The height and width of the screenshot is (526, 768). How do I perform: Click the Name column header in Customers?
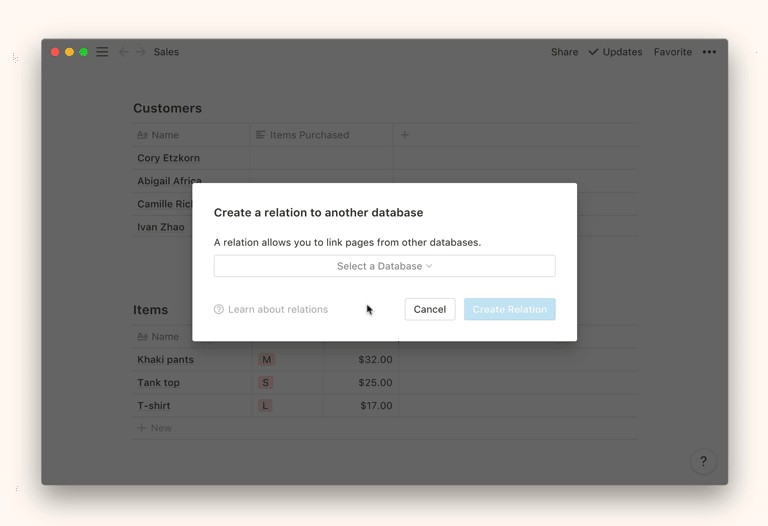pos(165,135)
